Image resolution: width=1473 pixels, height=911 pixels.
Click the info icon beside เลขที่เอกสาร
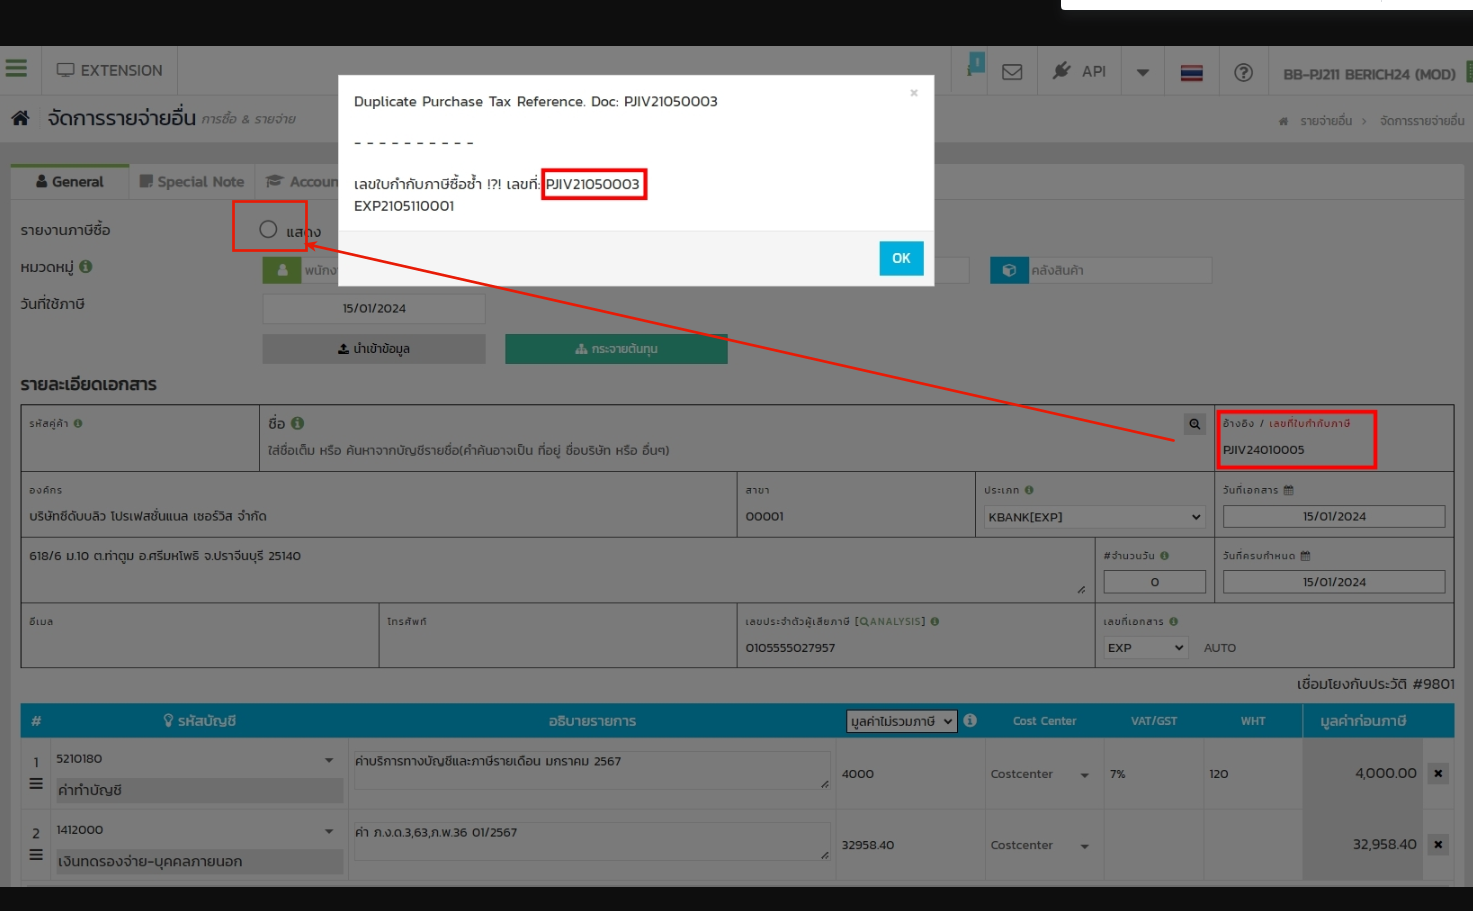[1173, 621]
